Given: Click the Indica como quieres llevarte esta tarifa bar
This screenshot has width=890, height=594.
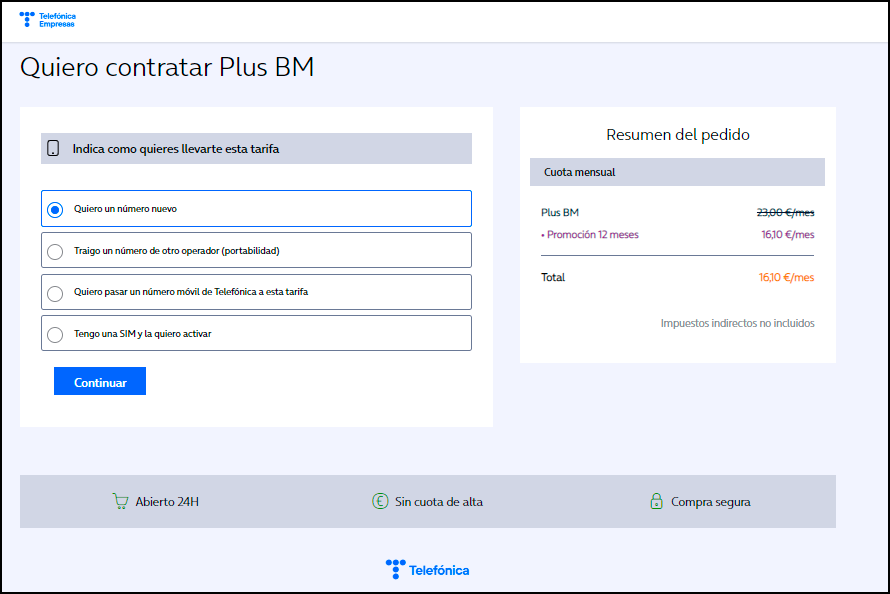Looking at the screenshot, I should coord(255,148).
